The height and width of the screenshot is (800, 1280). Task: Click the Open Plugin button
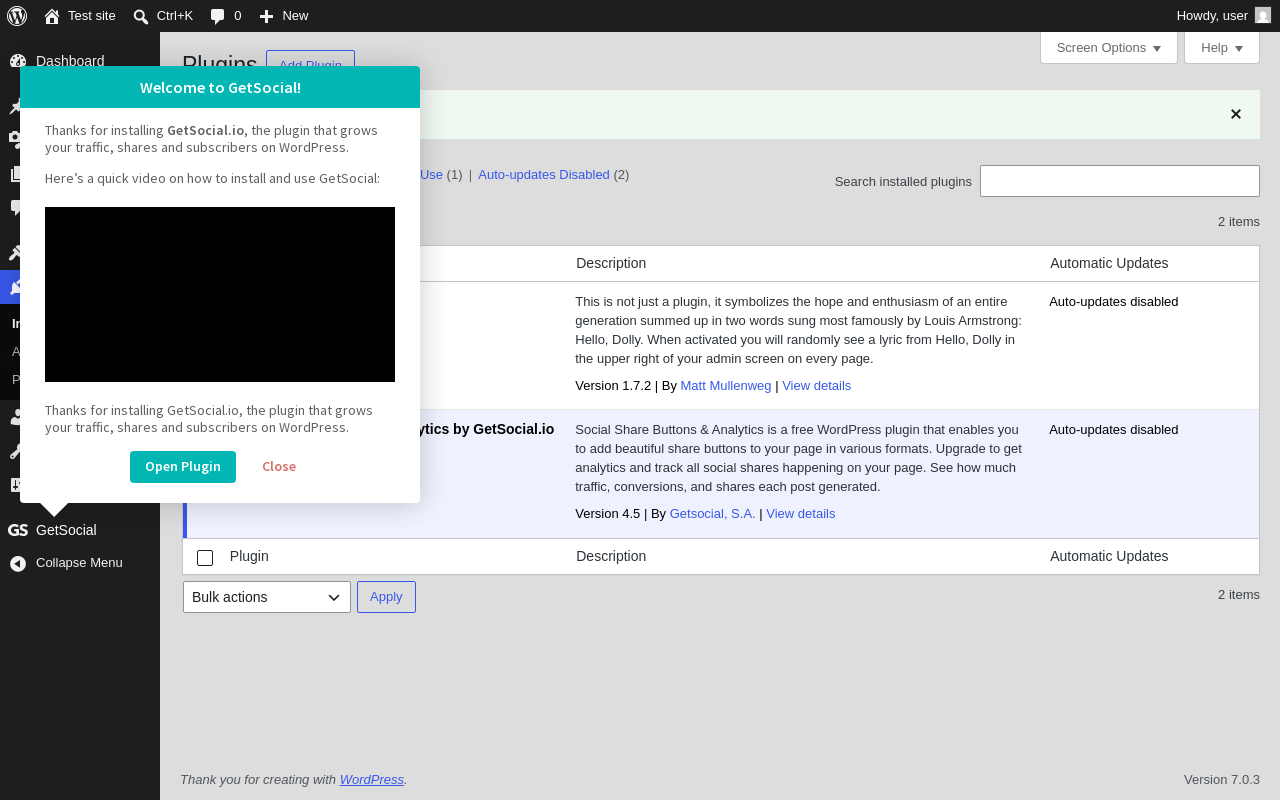tap(183, 467)
